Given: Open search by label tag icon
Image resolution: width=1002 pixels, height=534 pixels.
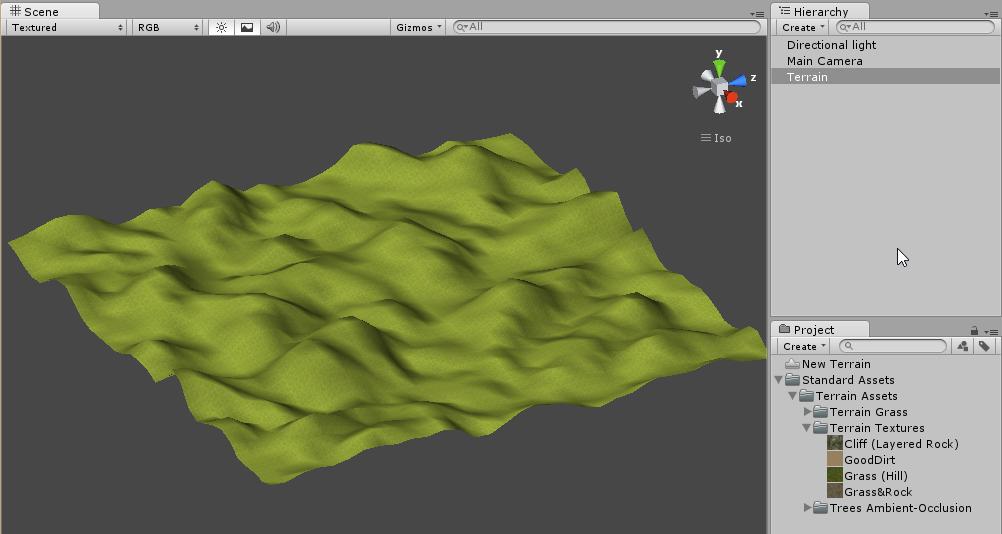Looking at the screenshot, I should [x=984, y=346].
